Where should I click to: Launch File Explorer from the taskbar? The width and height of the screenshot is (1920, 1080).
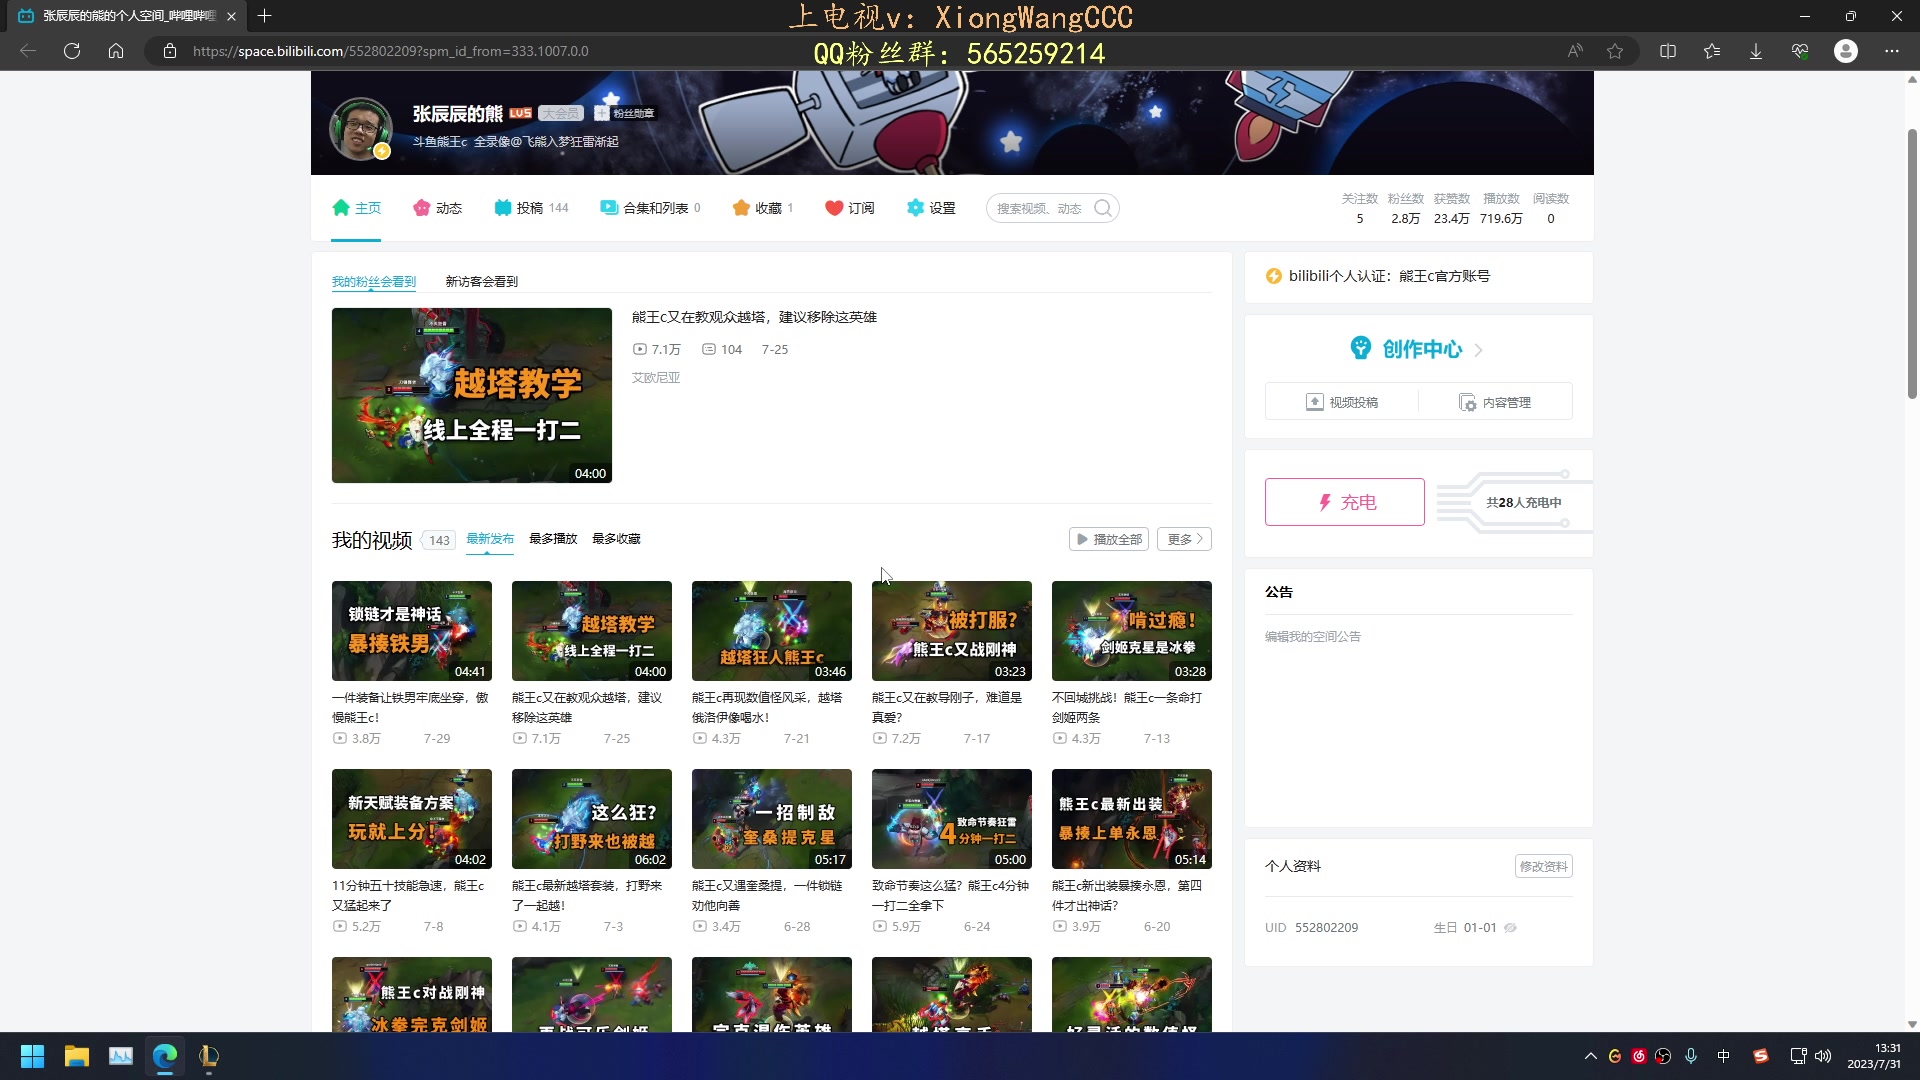pos(75,1055)
